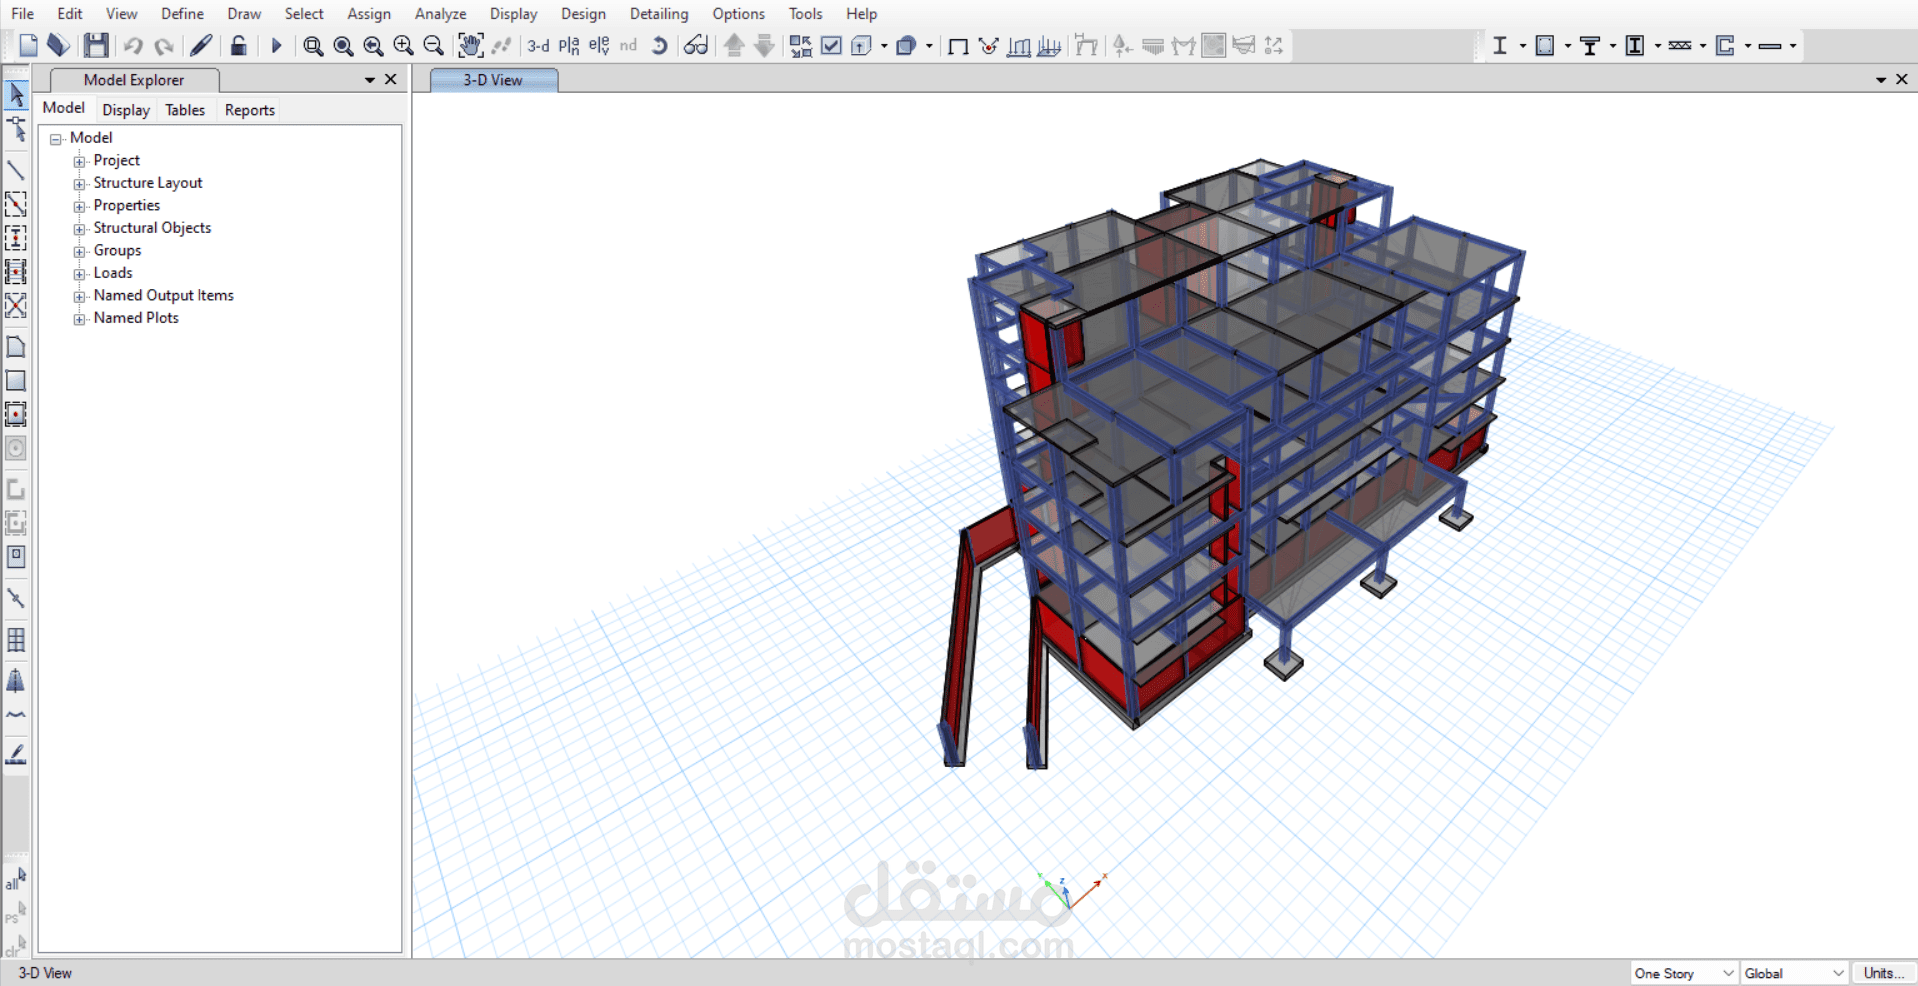Switch to the Display tab in Model Explorer
This screenshot has height=986, width=1918.
(126, 110)
